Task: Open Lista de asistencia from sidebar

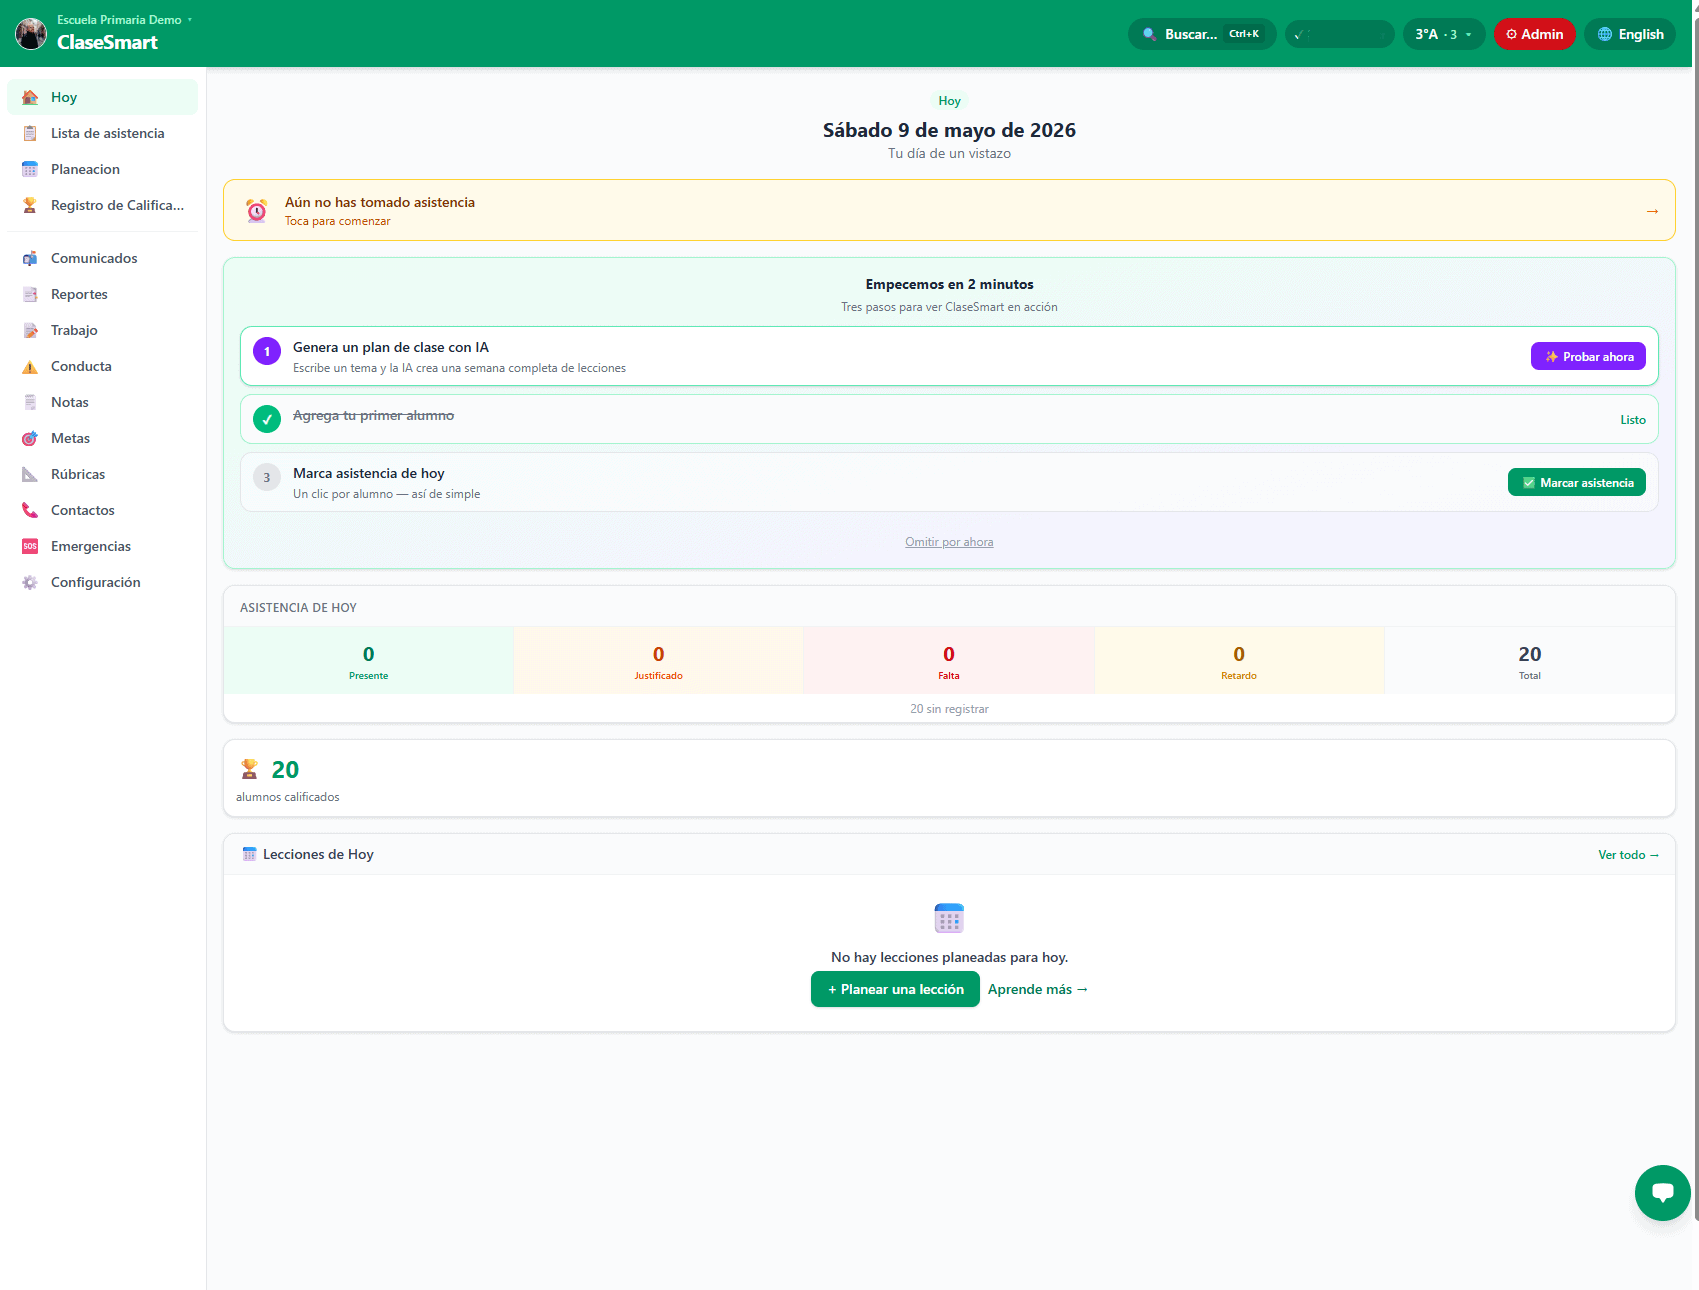Action: tap(102, 133)
